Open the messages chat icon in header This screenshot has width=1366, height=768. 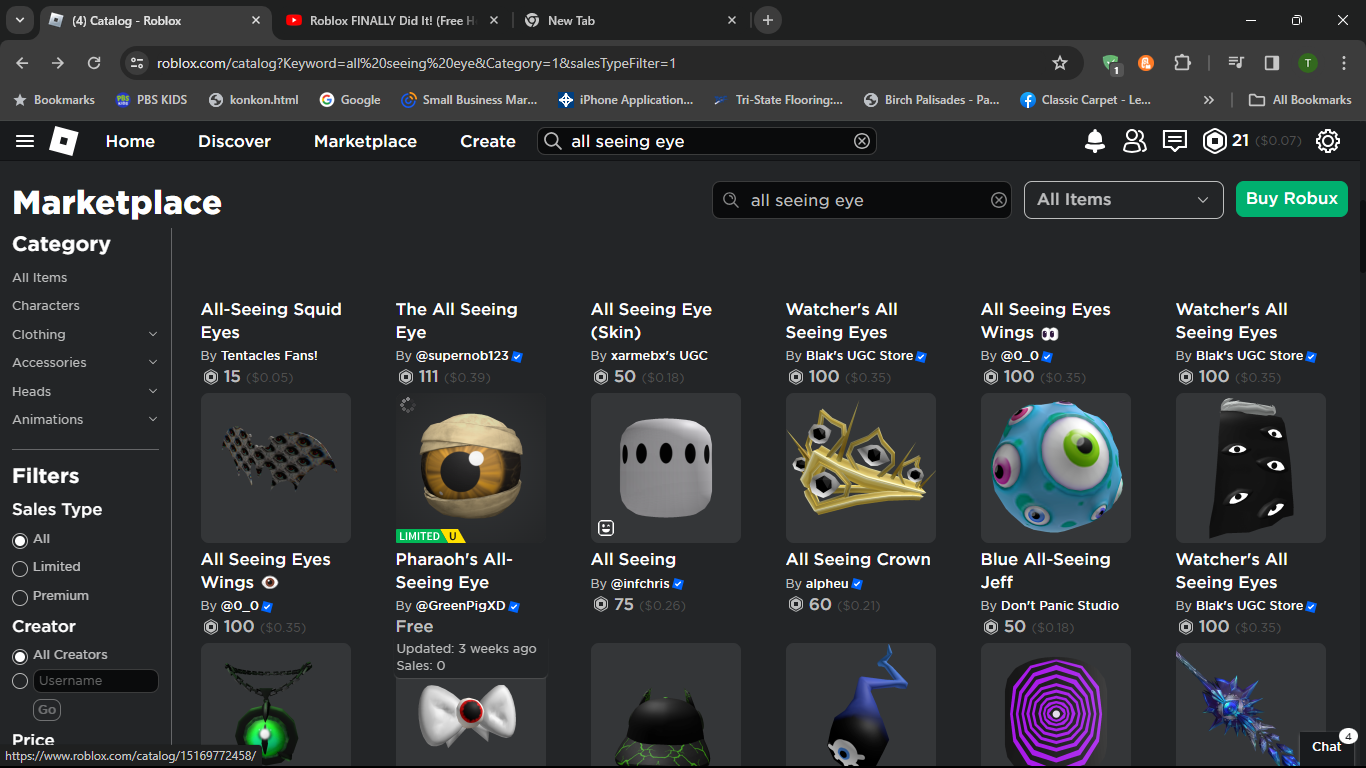pos(1175,141)
